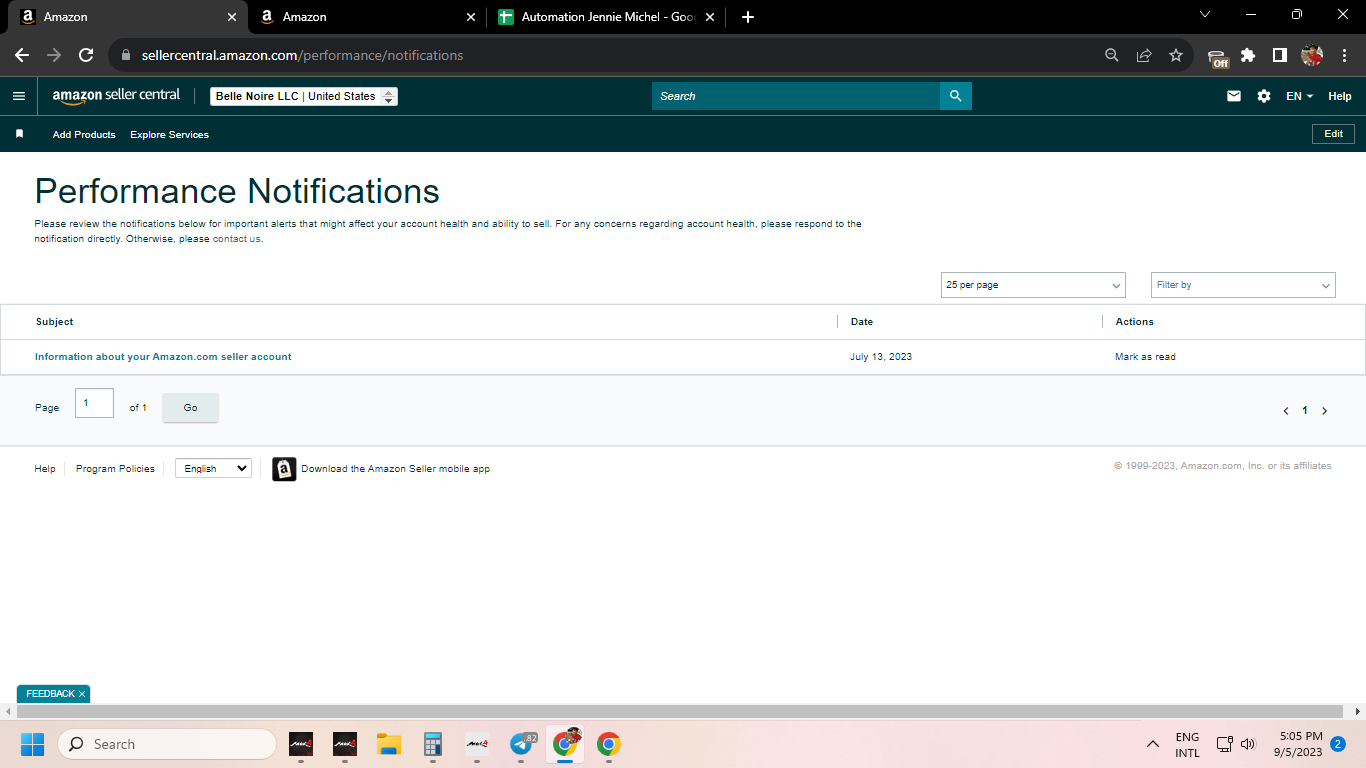Image resolution: width=1366 pixels, height=768 pixels.
Task: Open the taskbar clock and date
Action: point(1298,744)
